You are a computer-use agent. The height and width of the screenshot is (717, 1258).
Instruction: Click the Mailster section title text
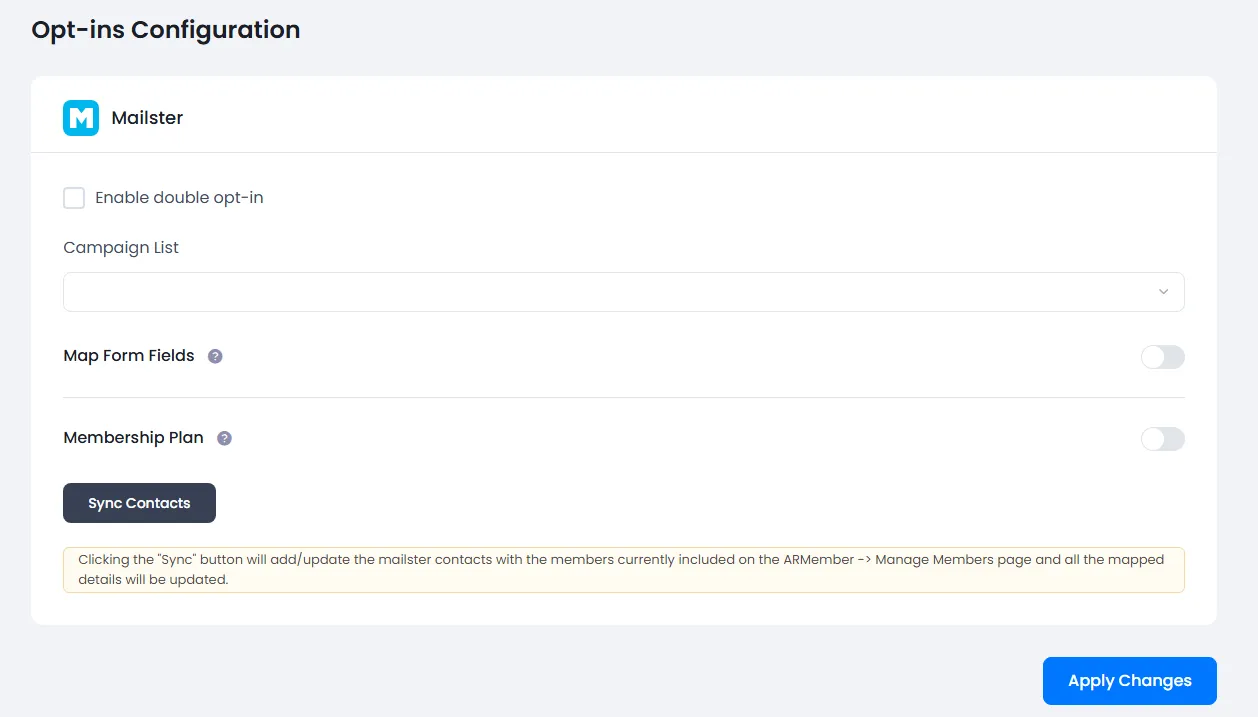tap(147, 118)
